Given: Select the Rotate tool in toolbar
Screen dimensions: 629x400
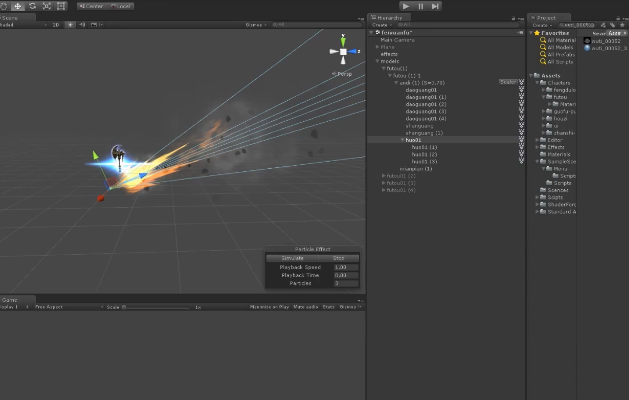Looking at the screenshot, I should pyautogui.click(x=32, y=6).
